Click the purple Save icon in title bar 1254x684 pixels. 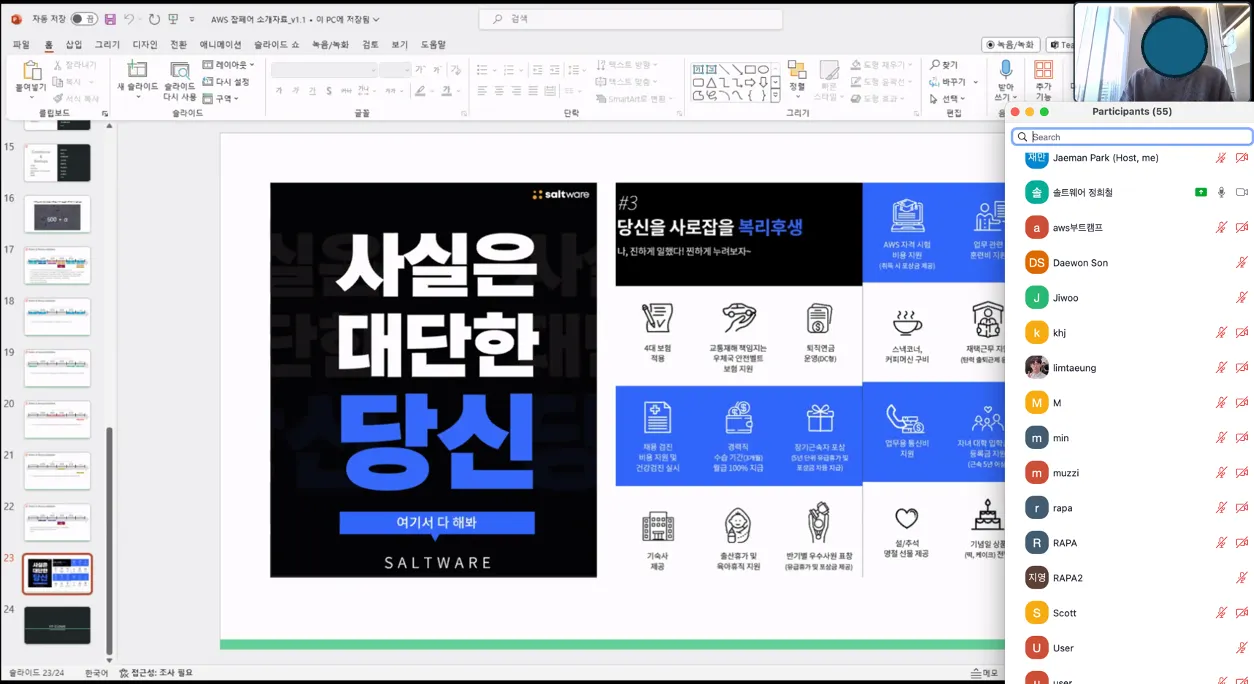110,19
